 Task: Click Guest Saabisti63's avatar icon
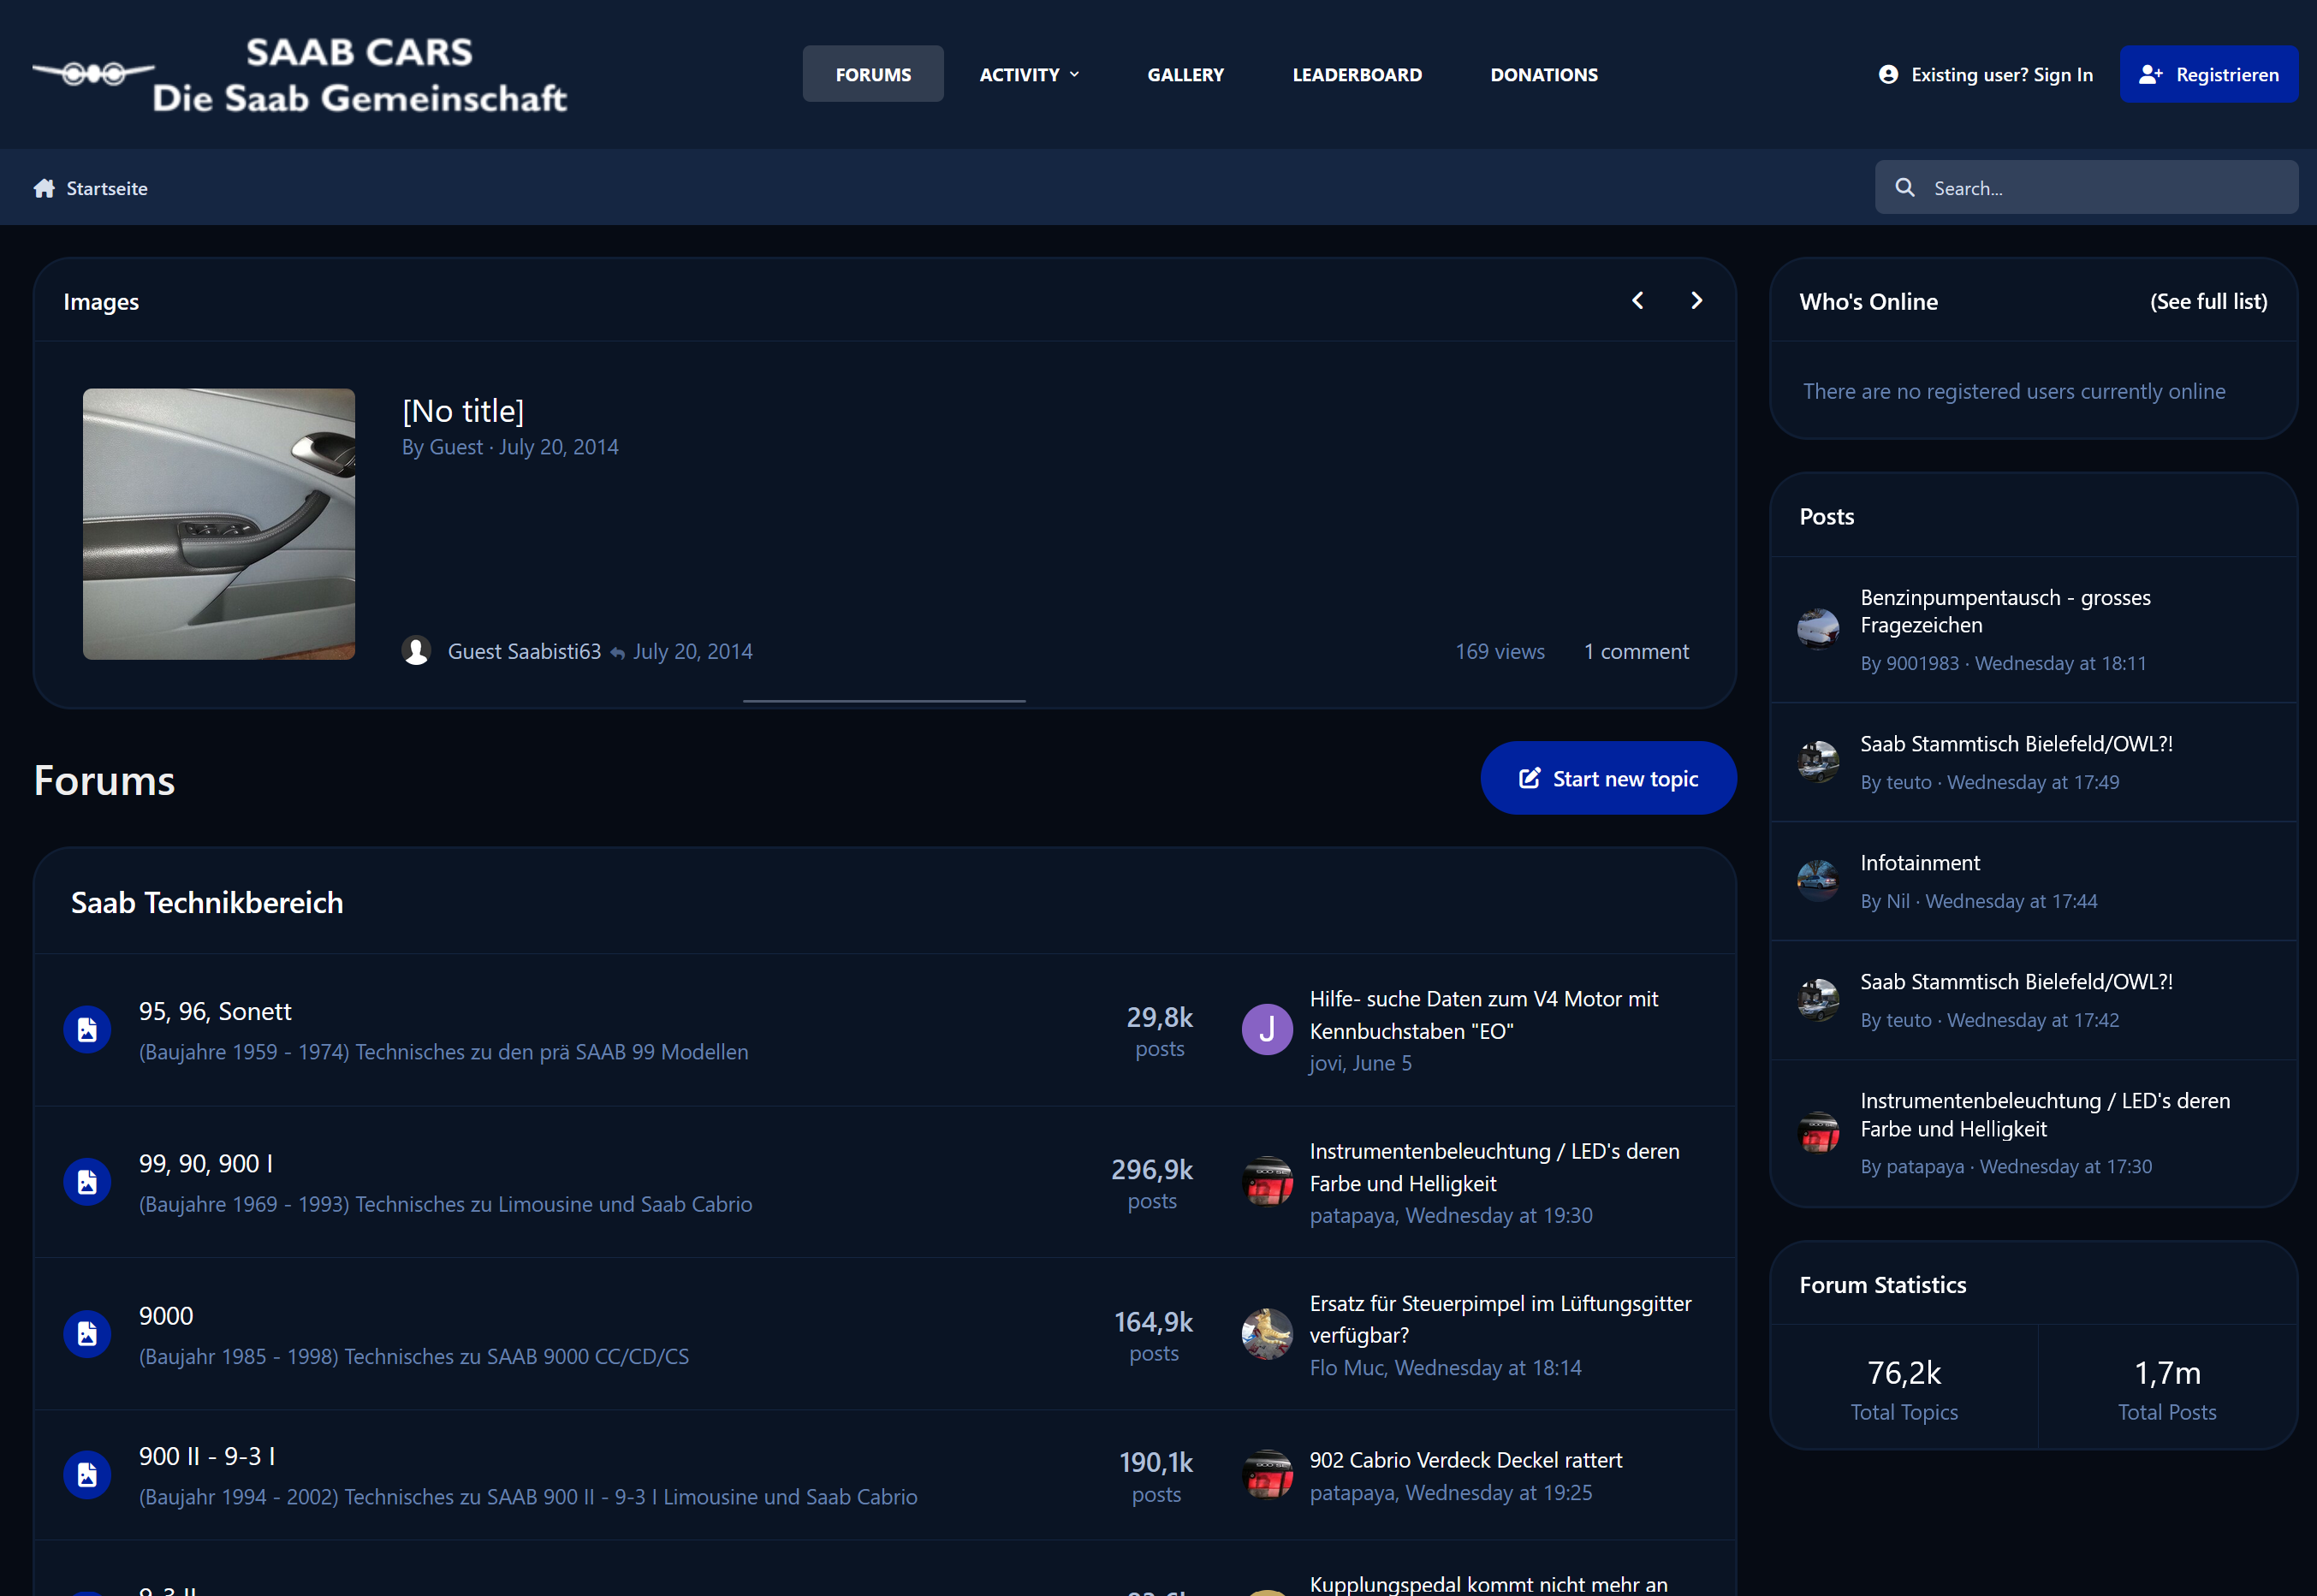[417, 651]
